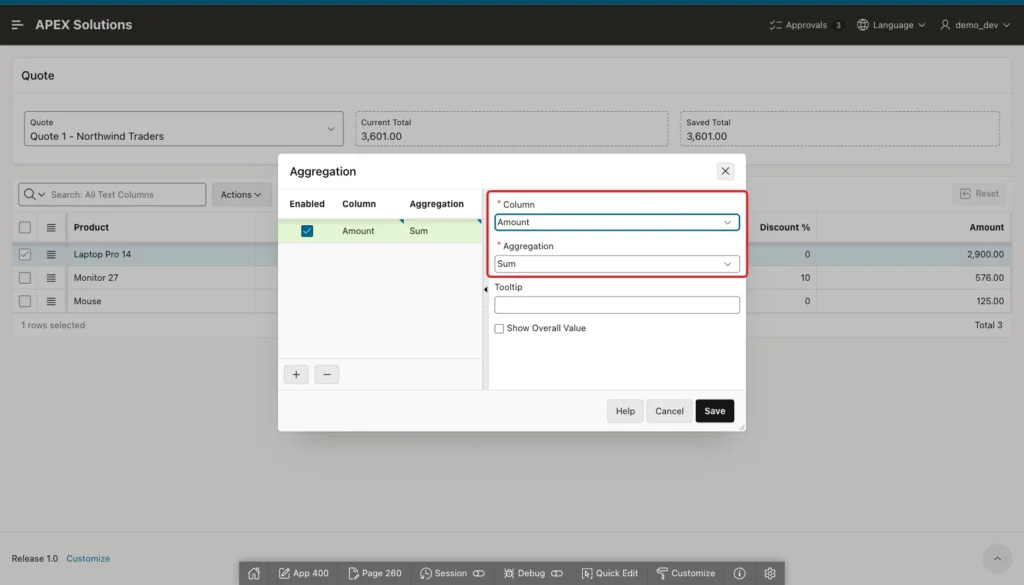Click the Tooltip text field
This screenshot has width=1024, height=585.
(616, 305)
